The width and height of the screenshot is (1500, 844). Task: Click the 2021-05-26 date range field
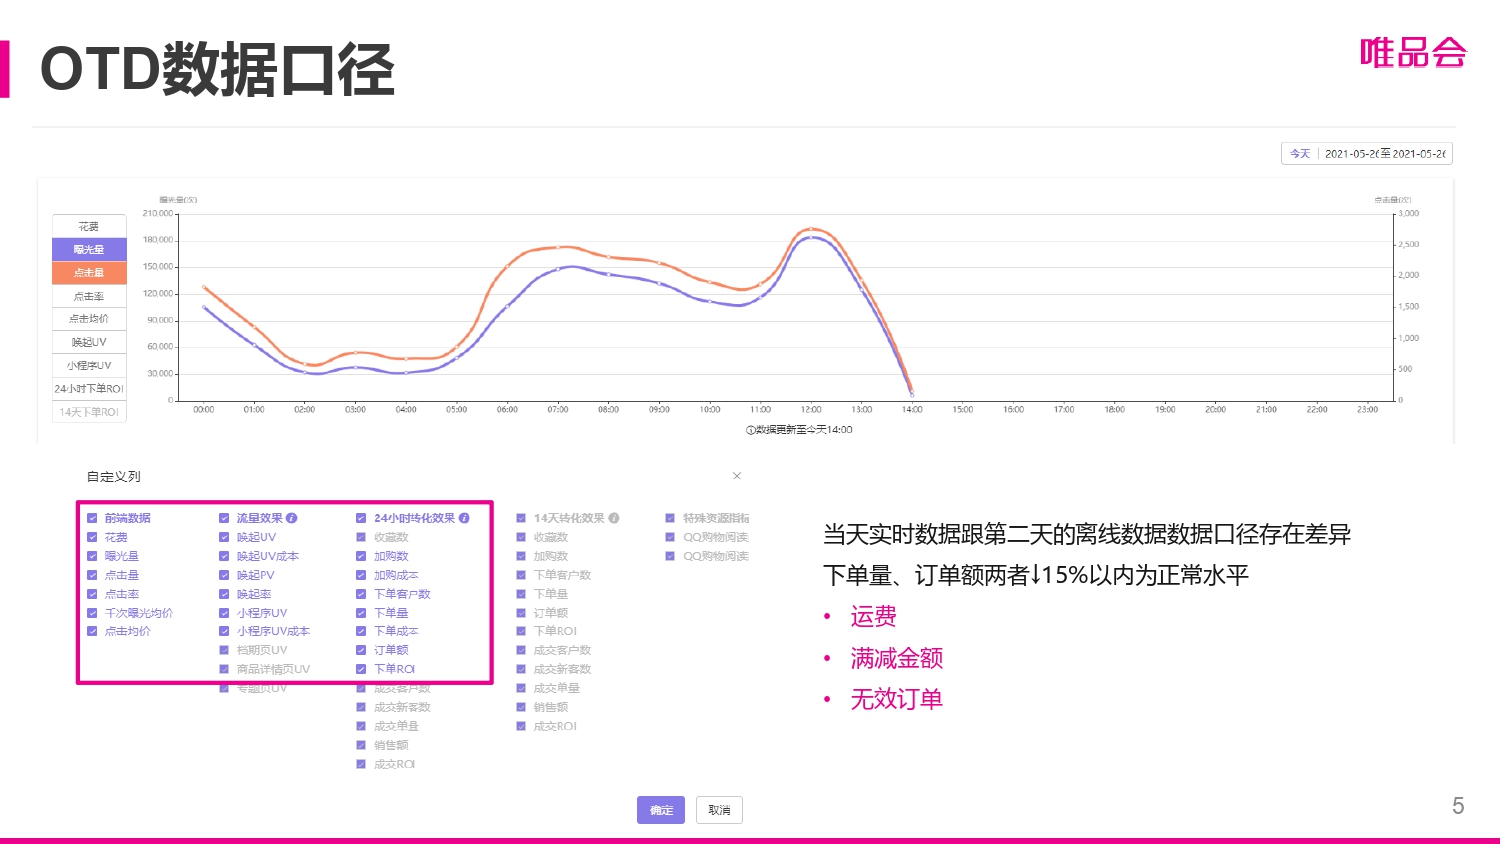(x=1385, y=153)
